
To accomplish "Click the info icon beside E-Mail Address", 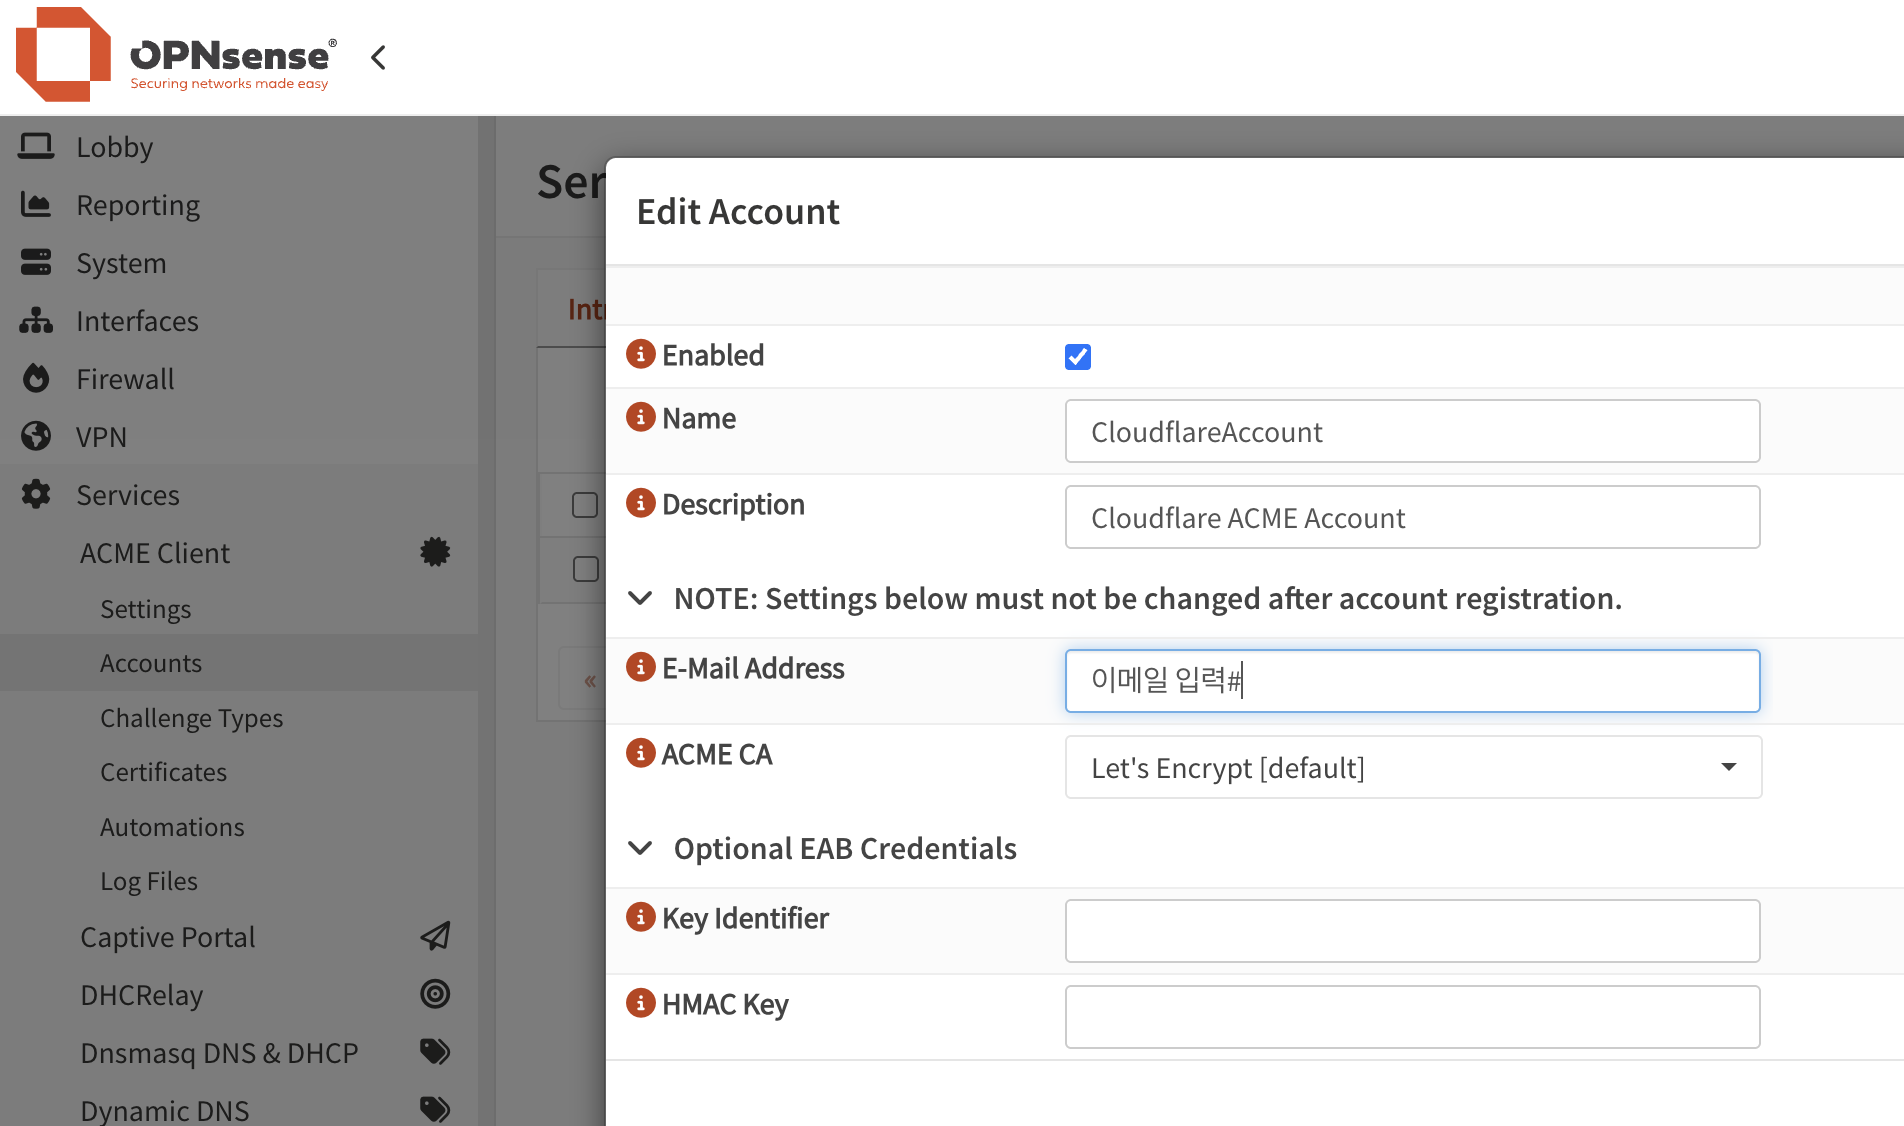I will click(640, 667).
